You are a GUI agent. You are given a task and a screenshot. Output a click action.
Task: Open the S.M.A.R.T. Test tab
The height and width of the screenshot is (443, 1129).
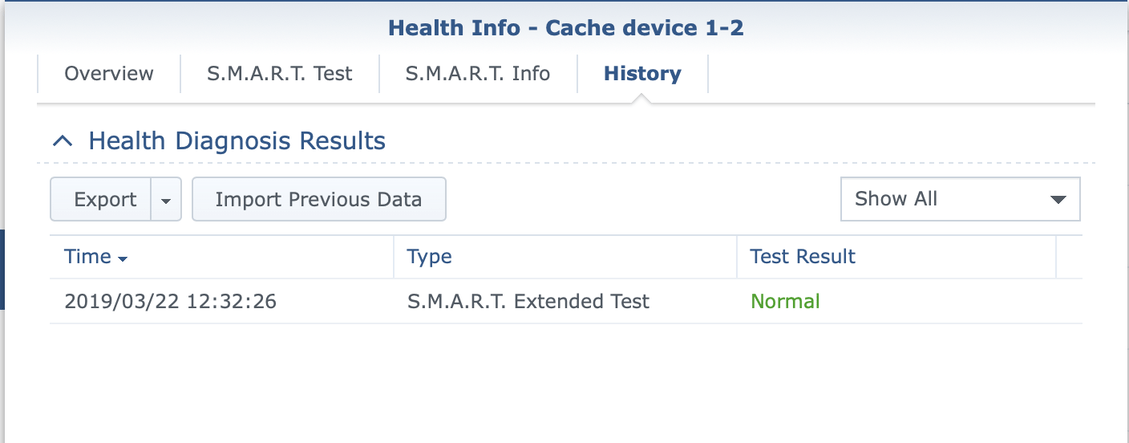(280, 74)
